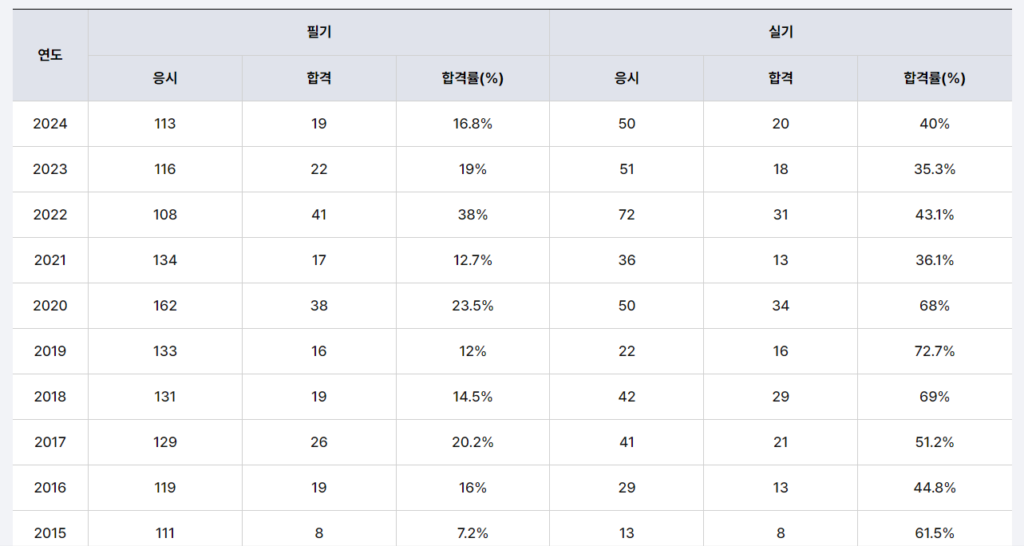Click the 필기 합격률(%) column header
Screen dimensions: 1024x546
click(x=472, y=78)
